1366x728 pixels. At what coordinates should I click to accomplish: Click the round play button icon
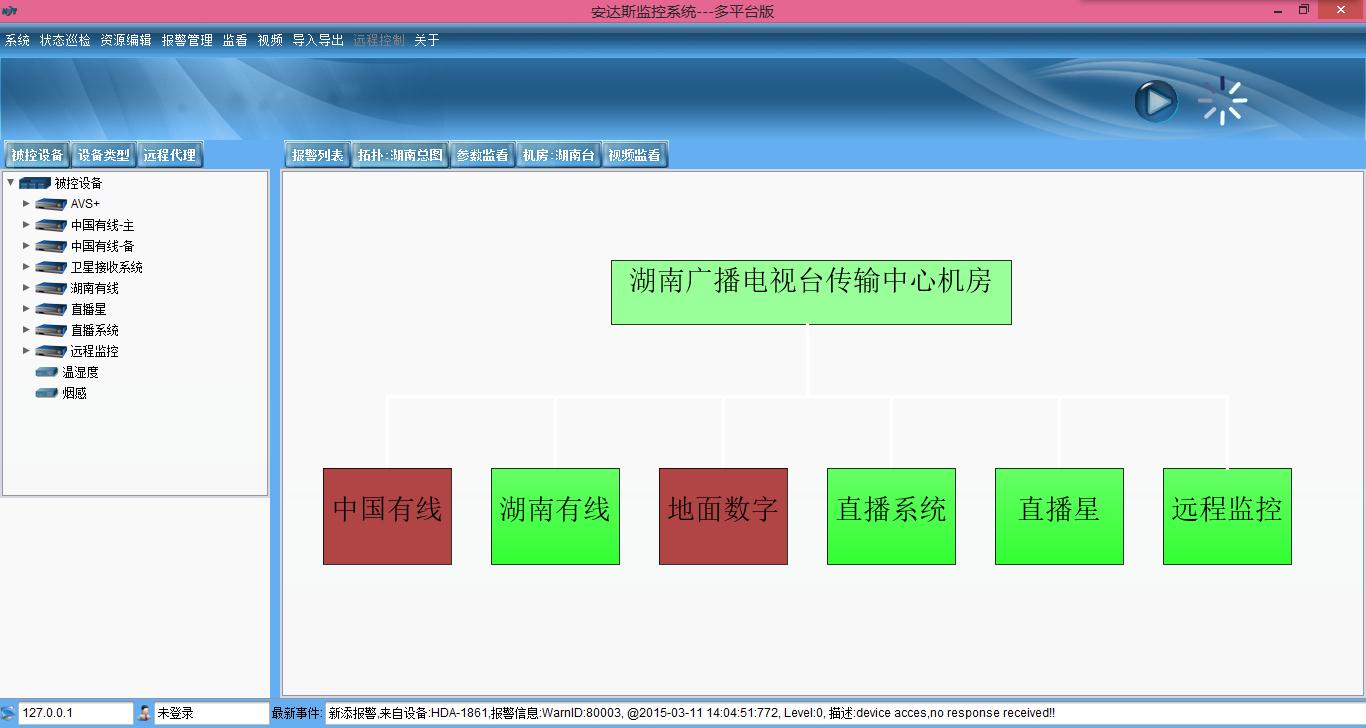click(1156, 102)
